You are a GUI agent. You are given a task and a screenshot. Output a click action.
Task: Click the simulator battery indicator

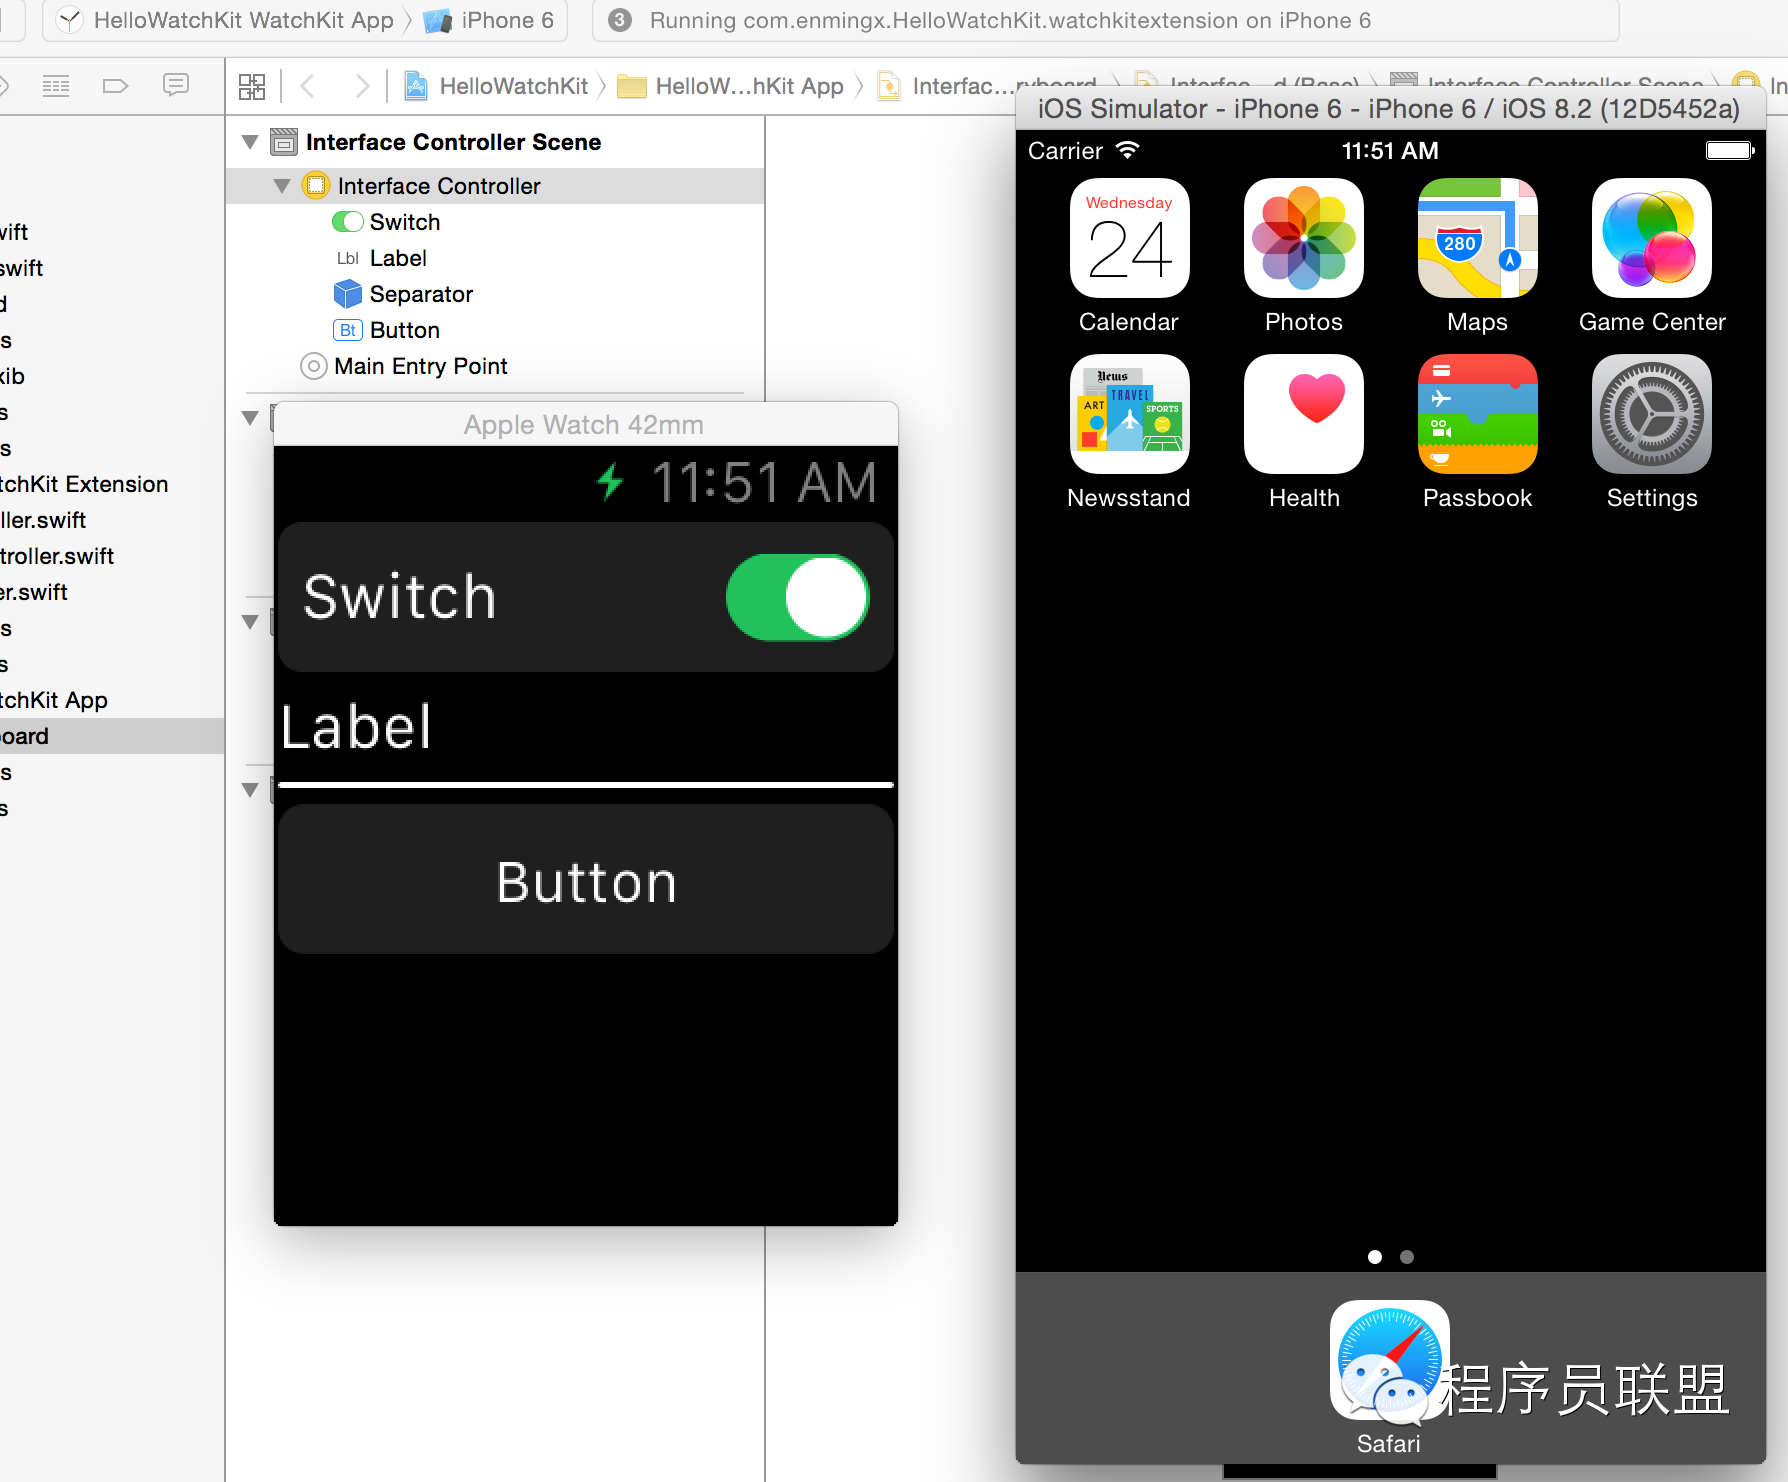point(1730,151)
